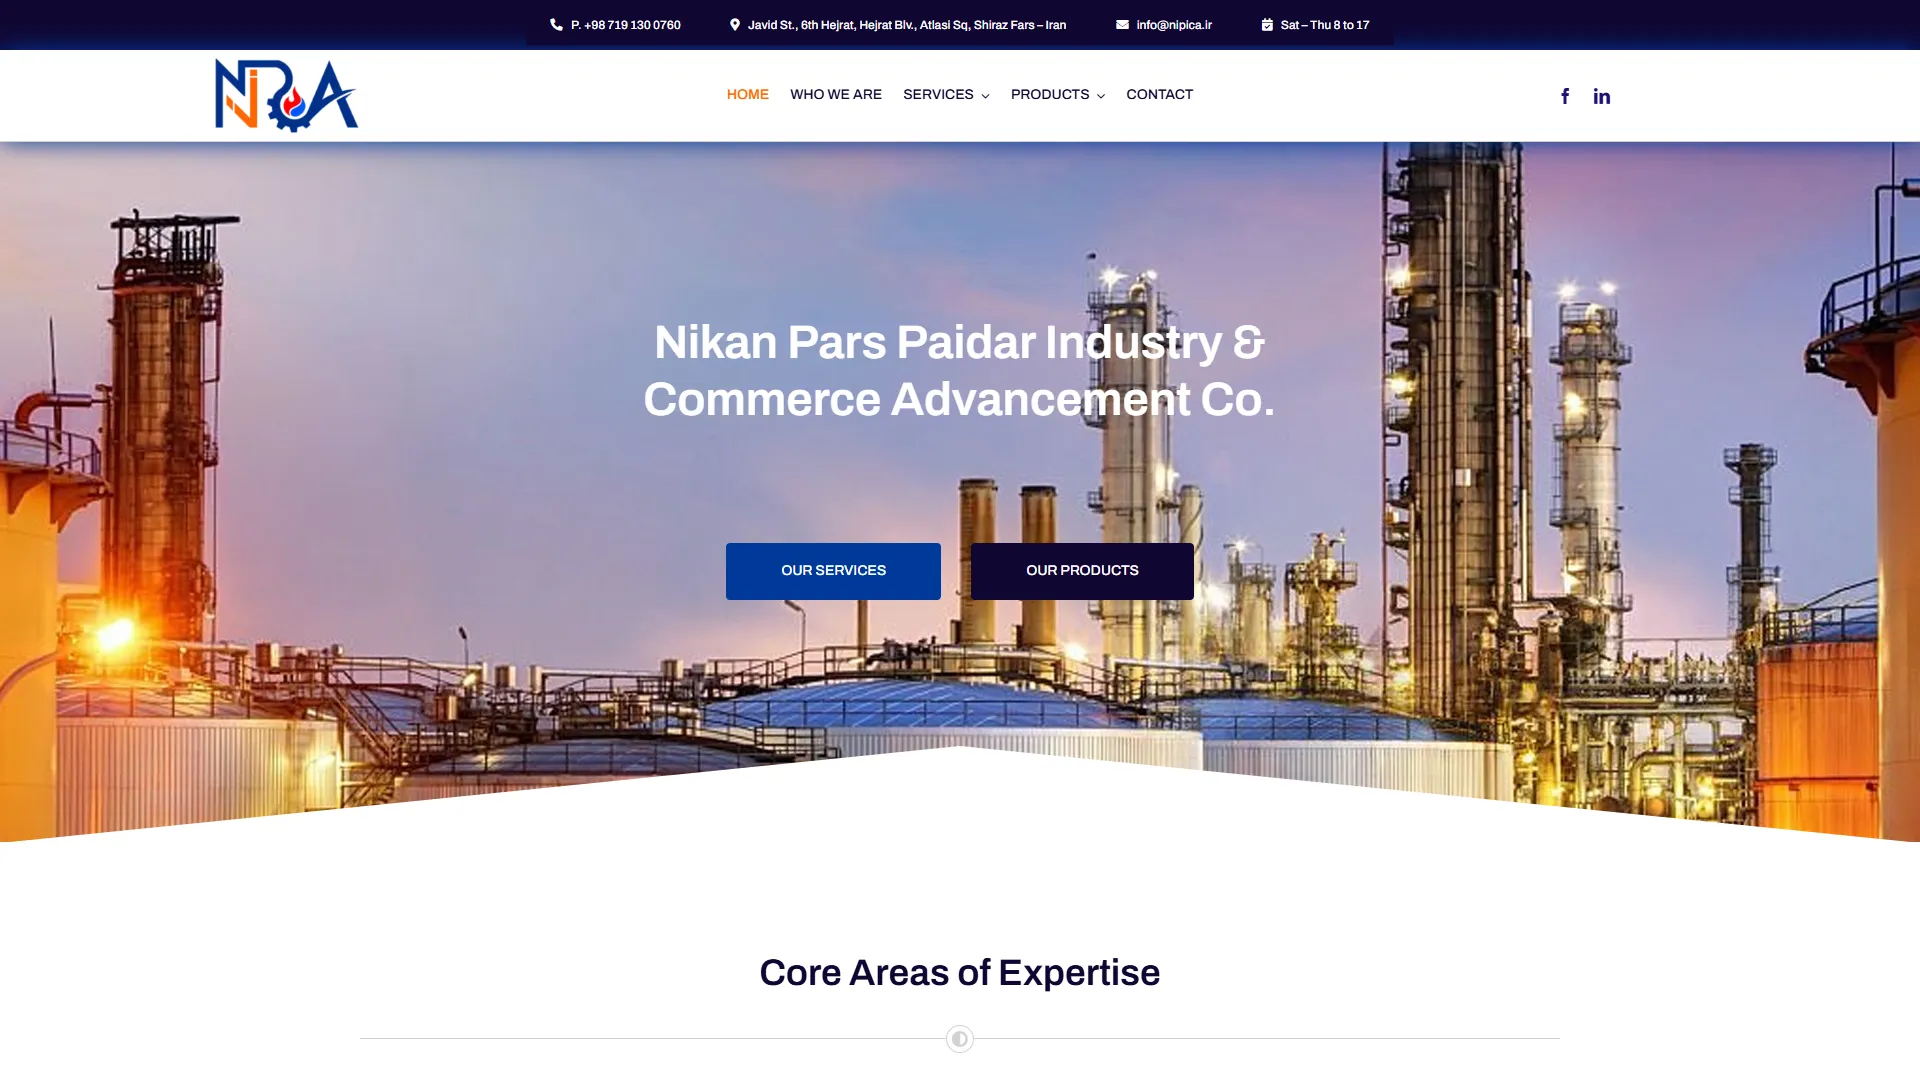Open the Facebook page icon
Image resolution: width=1920 pixels, height=1080 pixels.
pos(1565,96)
